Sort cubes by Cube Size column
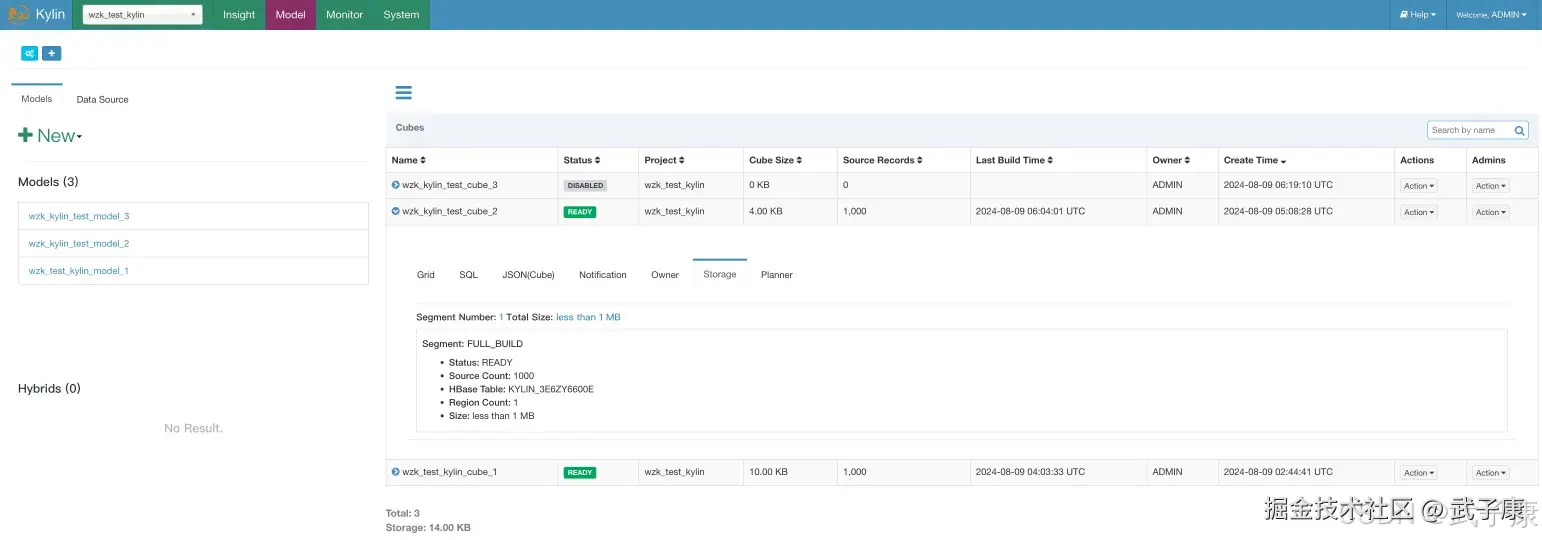Screen dimensions: 1542x540 776,160
